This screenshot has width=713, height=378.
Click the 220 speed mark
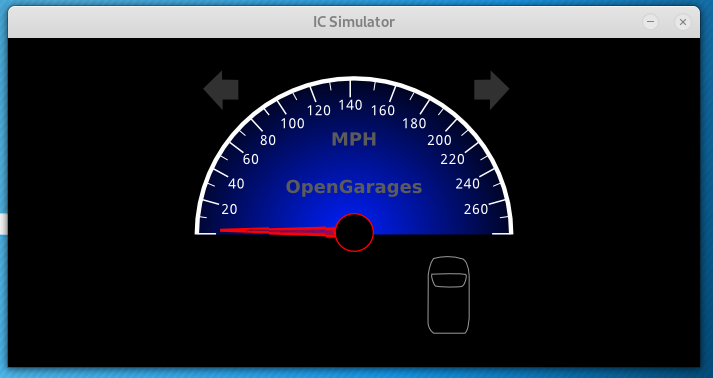tap(452, 159)
